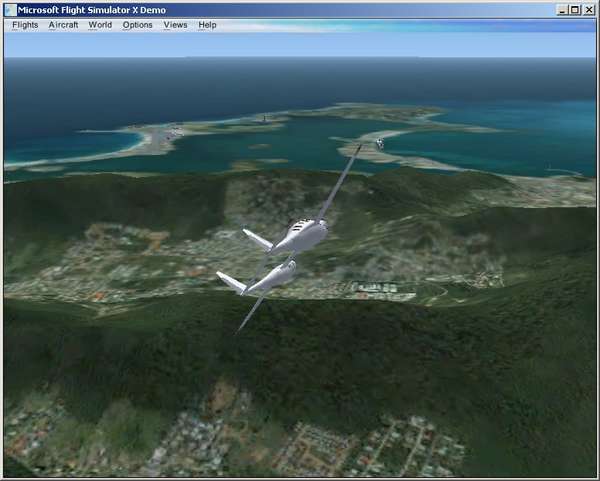The height and width of the screenshot is (481, 600).
Task: Maximize the Flight Simulator X Demo window
Action: pos(575,10)
